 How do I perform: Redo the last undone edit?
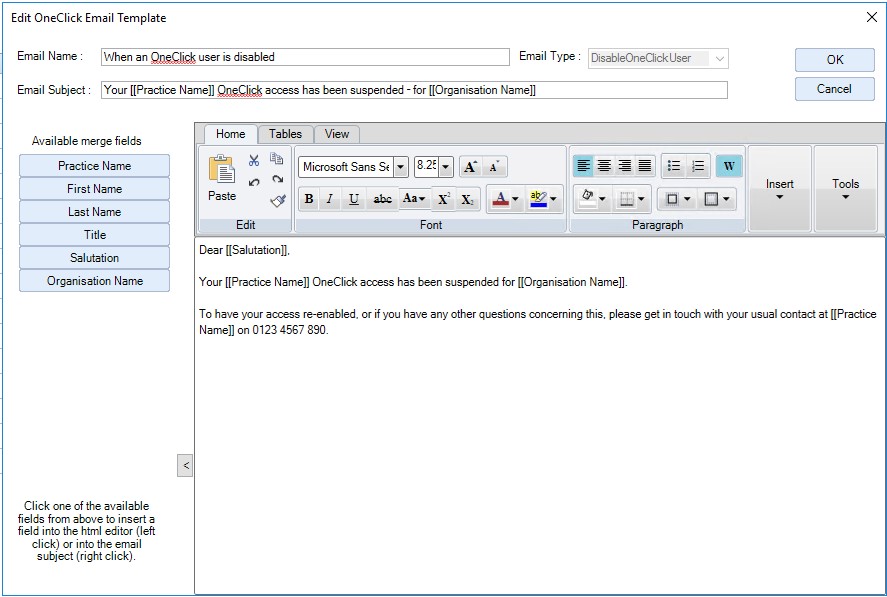tap(277, 179)
